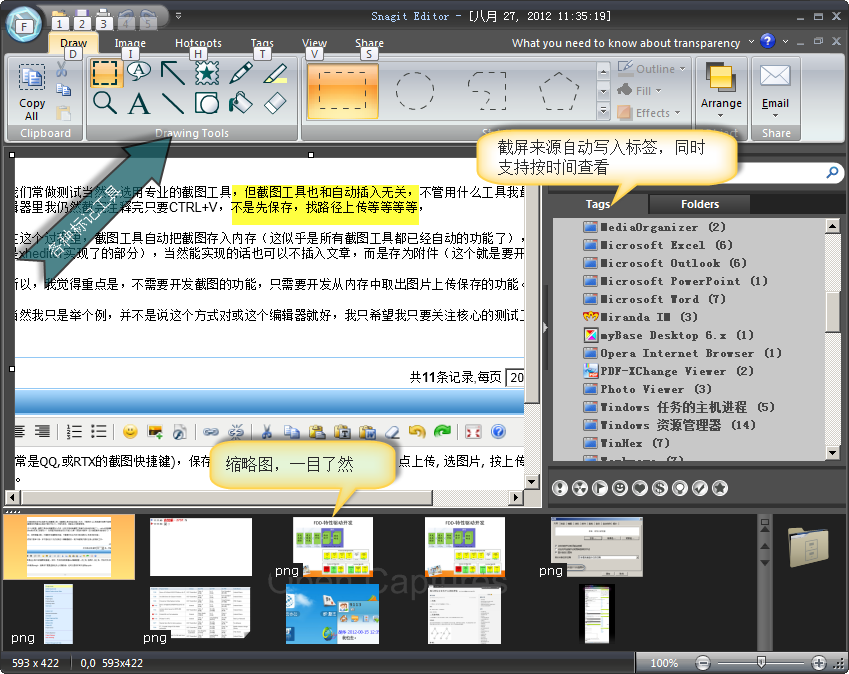Click the zoom in plus button
849x674 pixels.
click(x=819, y=663)
